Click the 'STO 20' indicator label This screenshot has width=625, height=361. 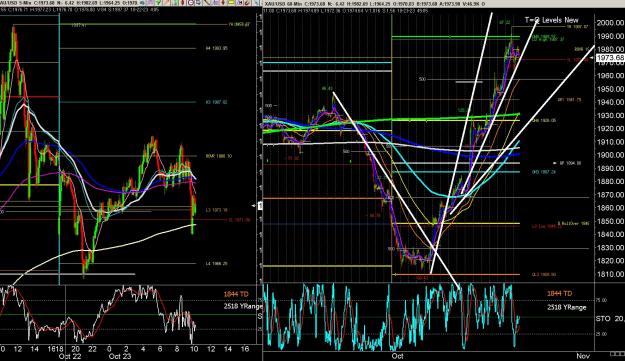pos(610,319)
